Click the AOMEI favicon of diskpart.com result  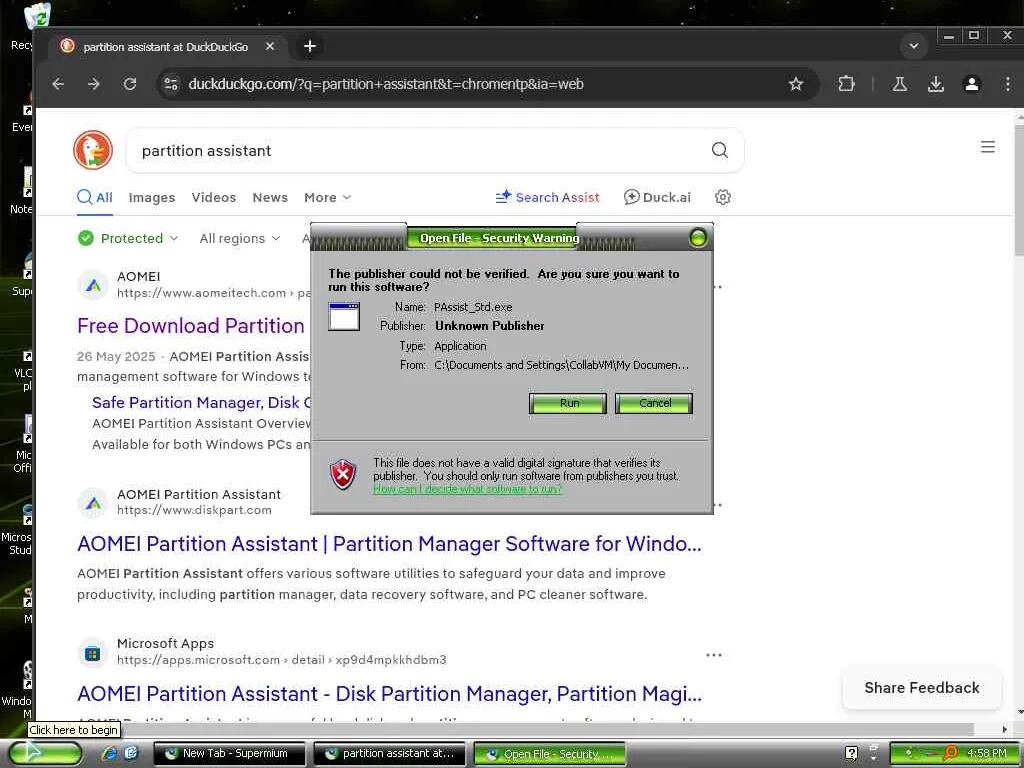coord(93,502)
